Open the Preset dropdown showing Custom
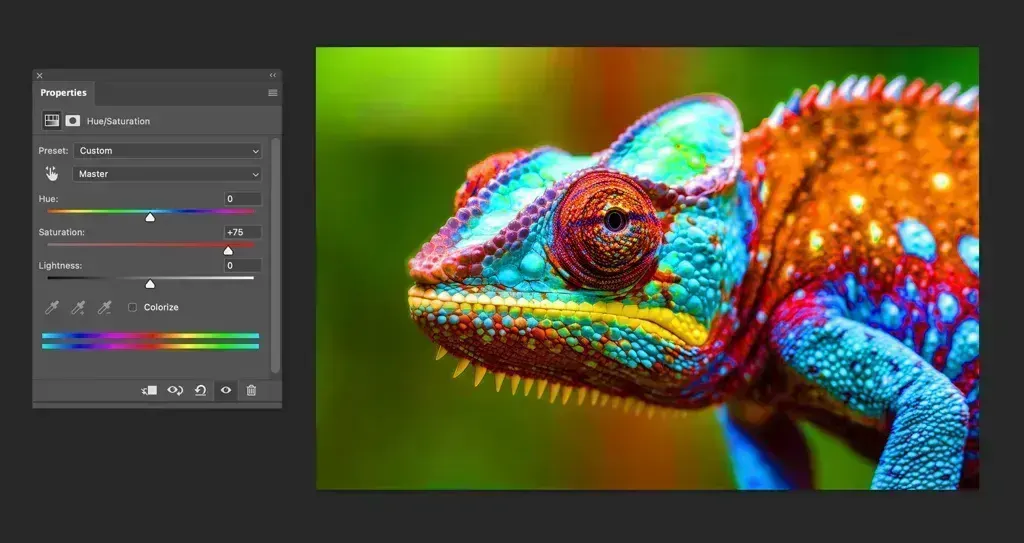 (x=168, y=151)
